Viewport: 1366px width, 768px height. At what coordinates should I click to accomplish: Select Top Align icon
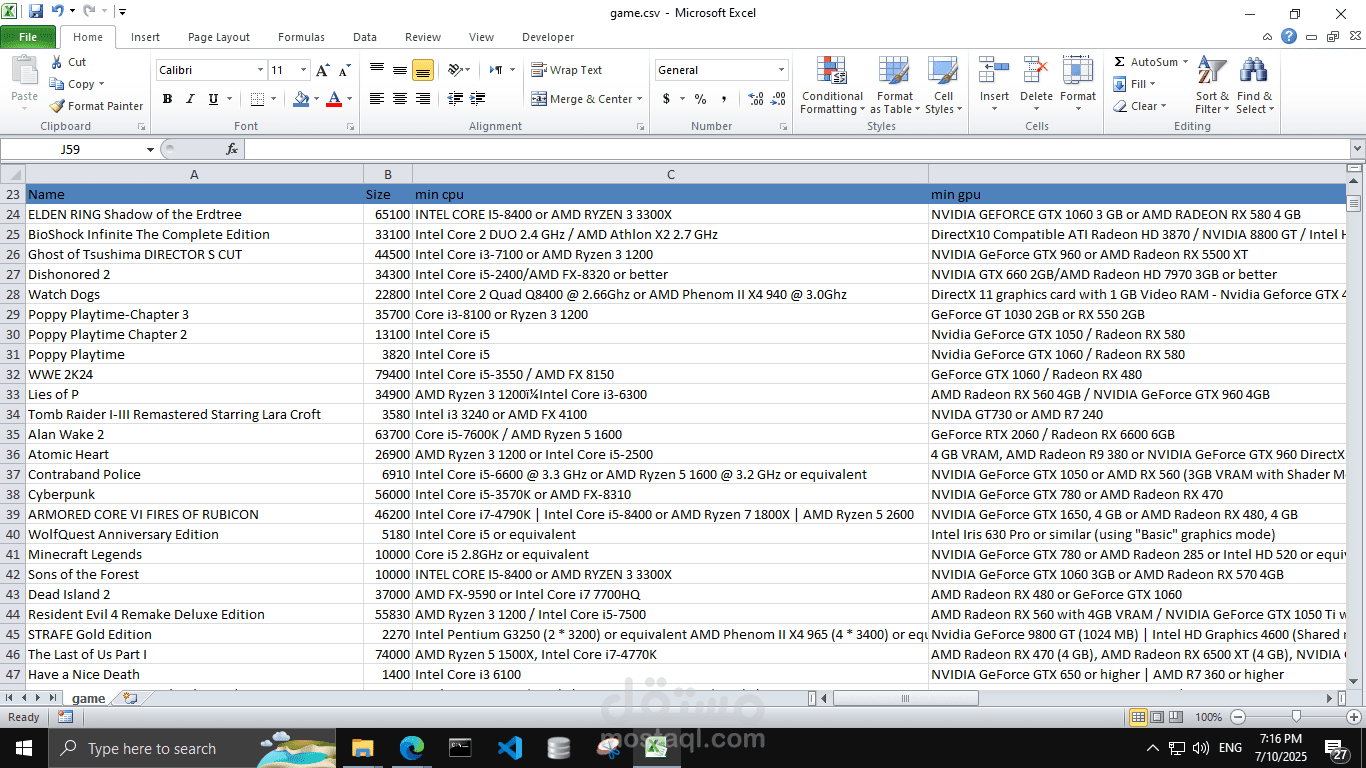pos(377,70)
